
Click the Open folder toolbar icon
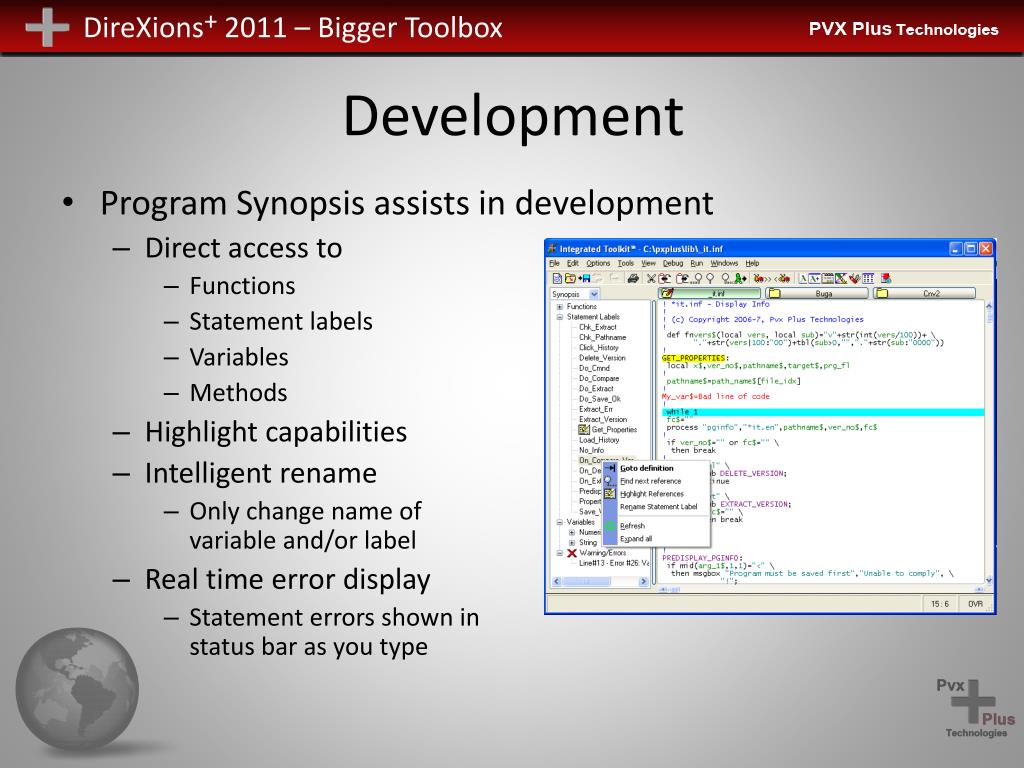click(570, 279)
